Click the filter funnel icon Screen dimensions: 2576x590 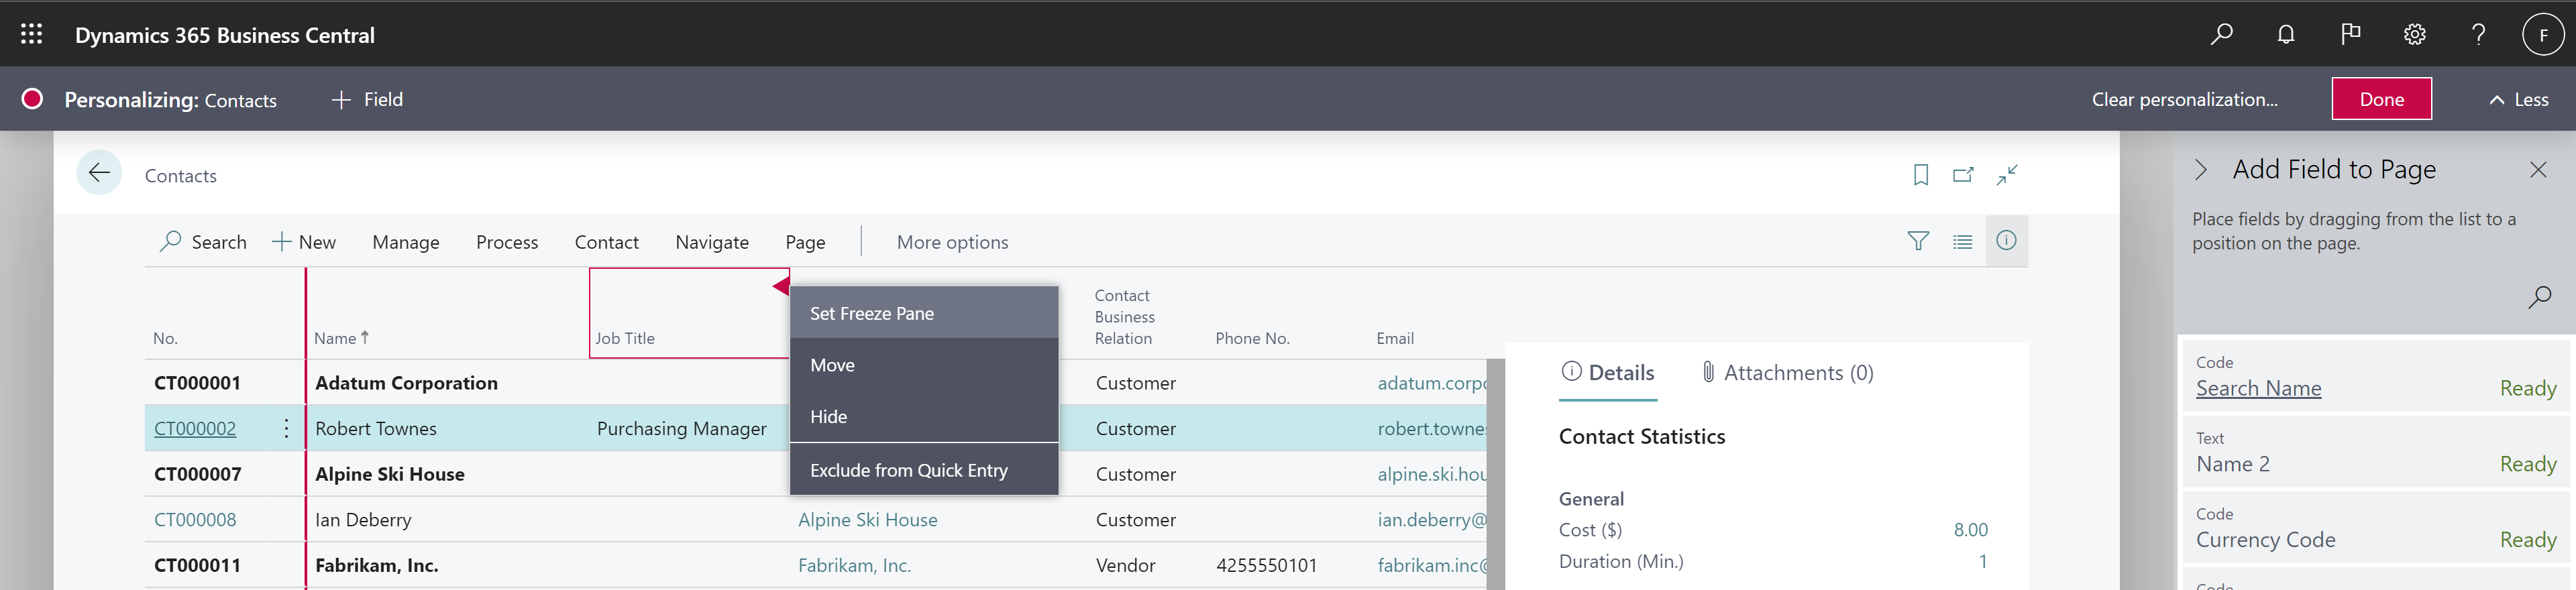[1917, 241]
